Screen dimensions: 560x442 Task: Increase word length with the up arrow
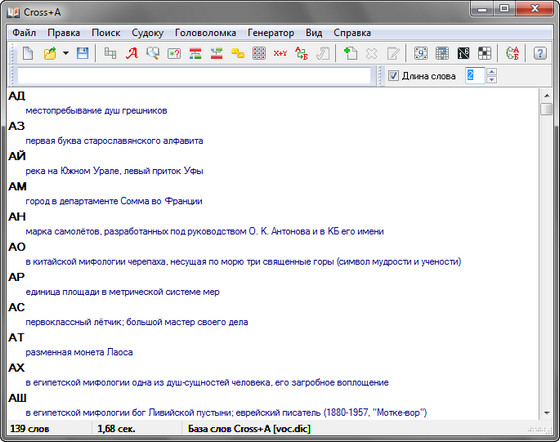point(491,71)
